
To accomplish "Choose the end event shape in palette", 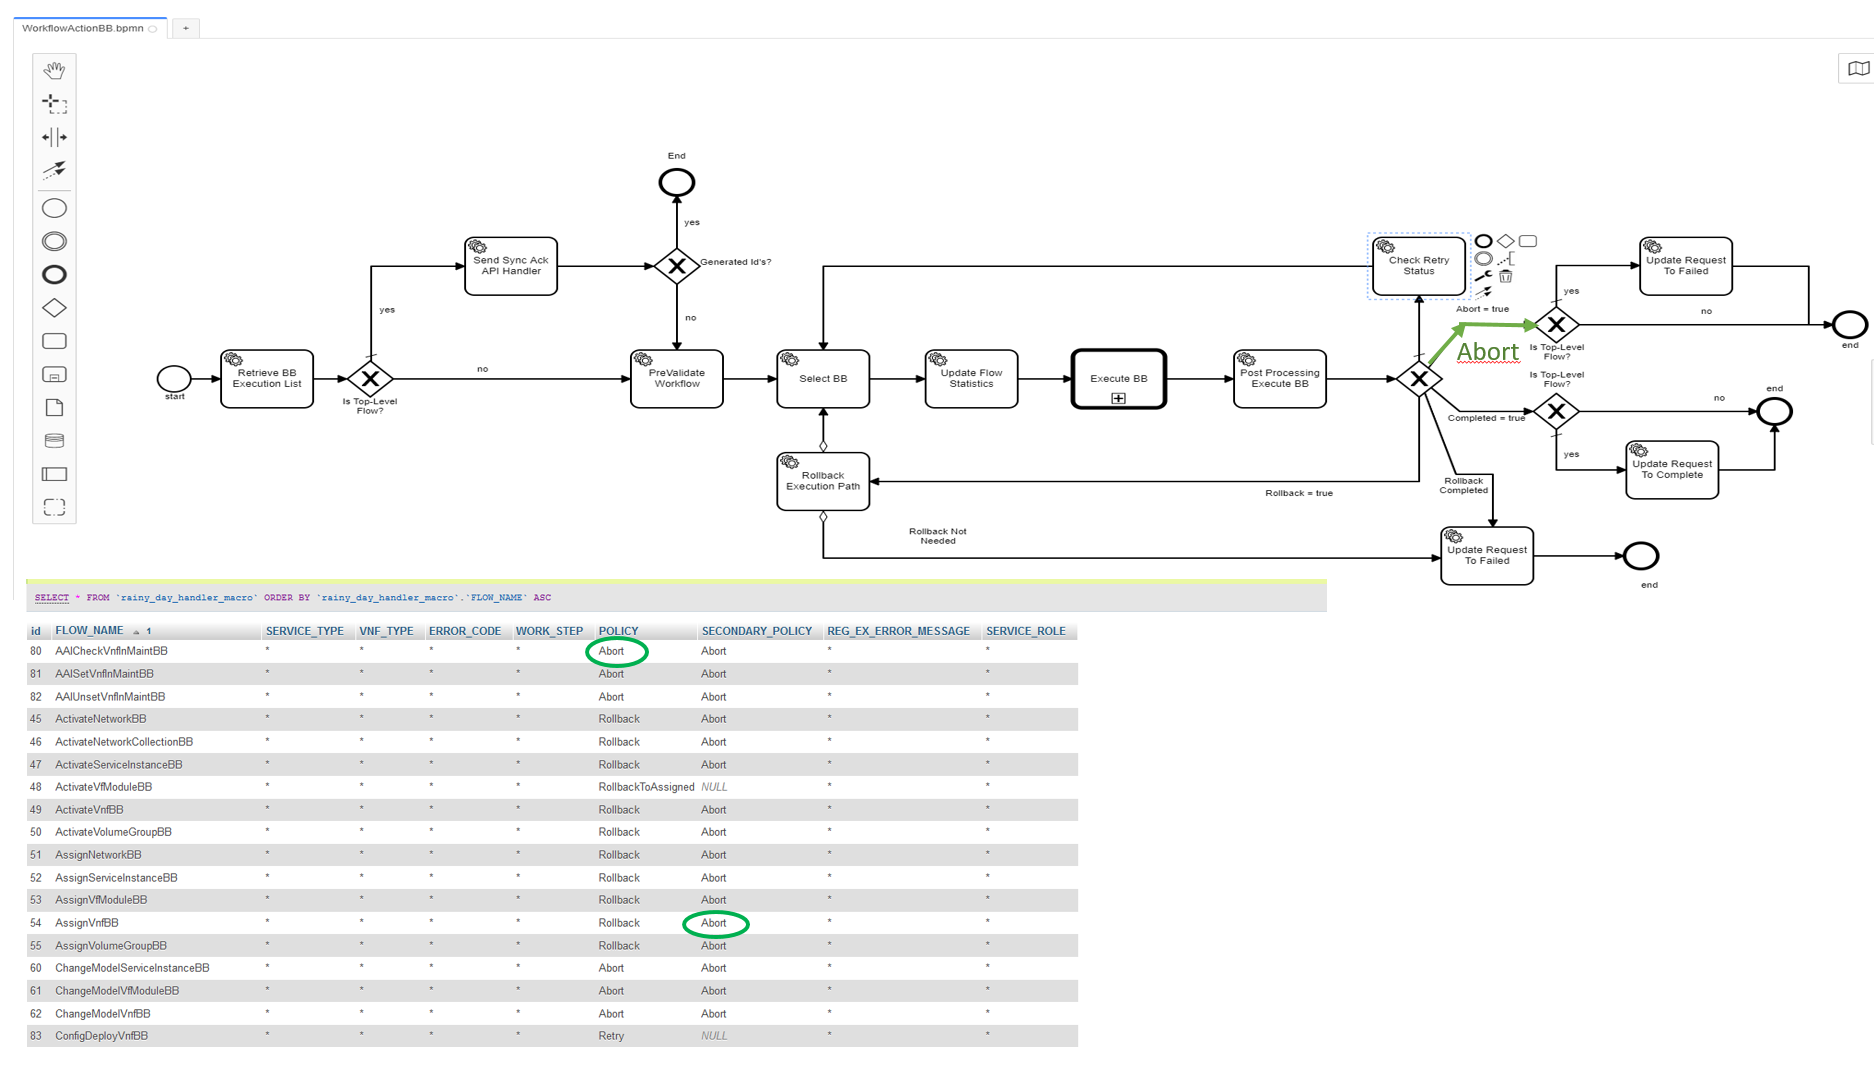I will pyautogui.click(x=54, y=274).
